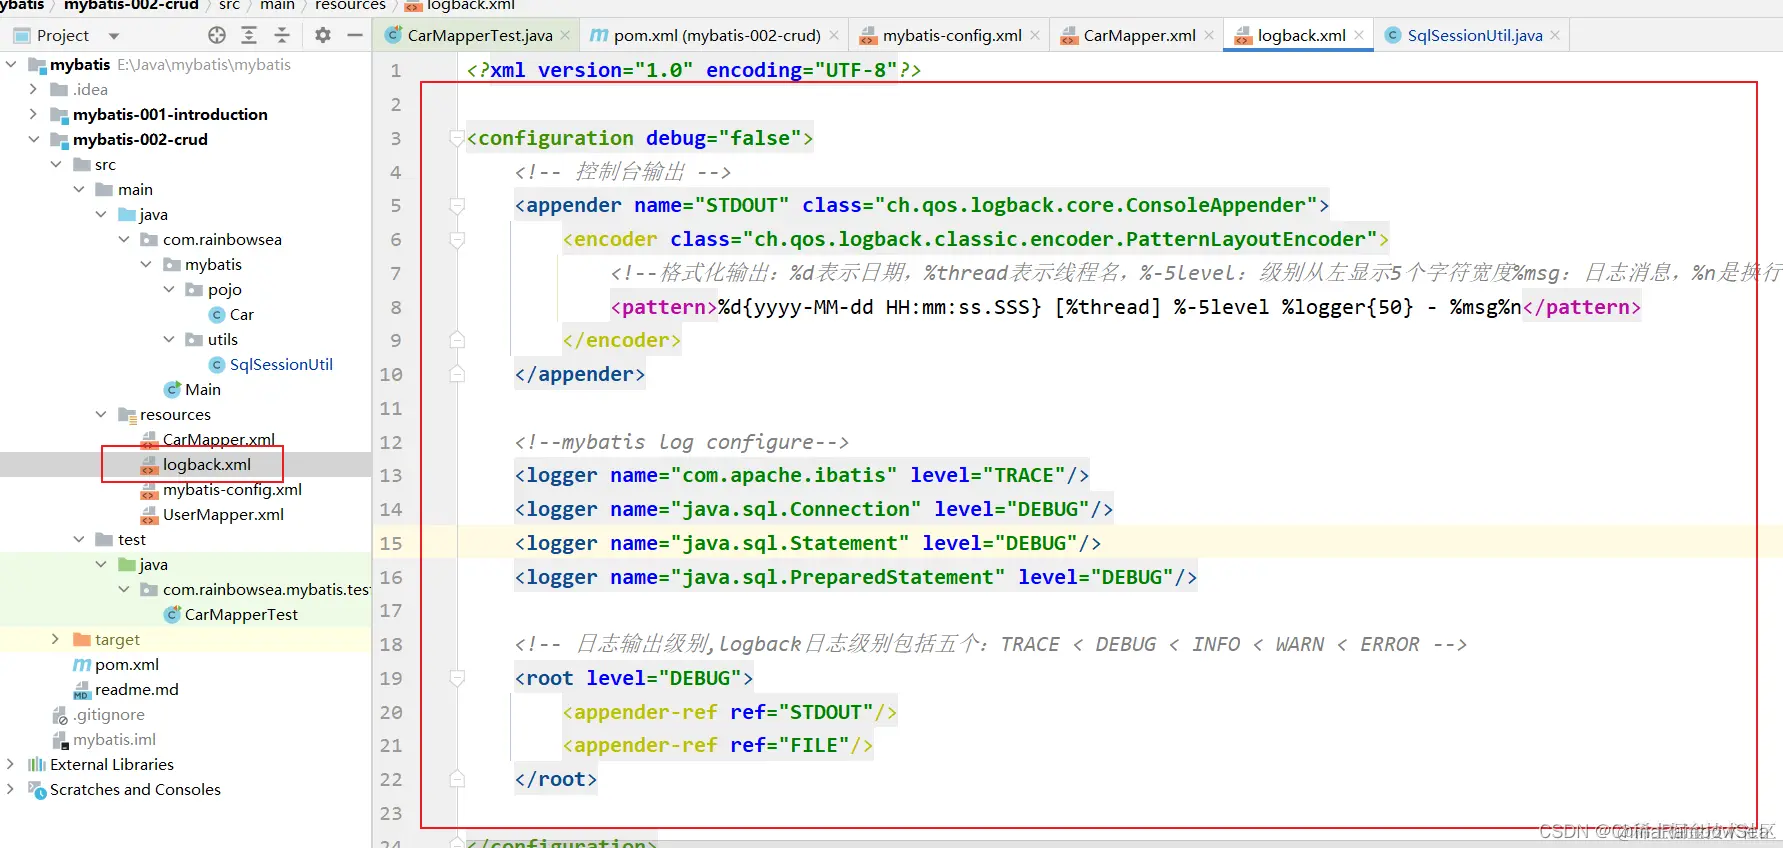Select UserMapper.xml in resources
Image resolution: width=1783 pixels, height=848 pixels.
point(223,514)
